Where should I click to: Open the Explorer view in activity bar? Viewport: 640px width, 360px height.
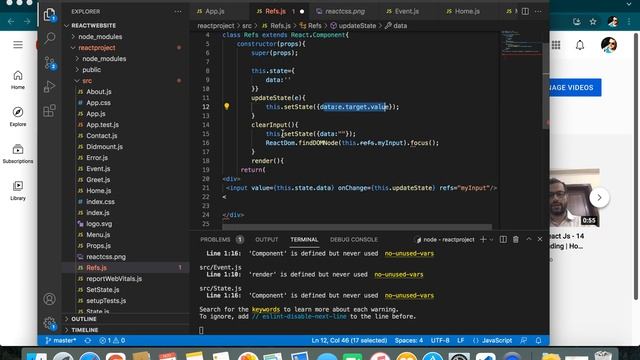click(49, 15)
